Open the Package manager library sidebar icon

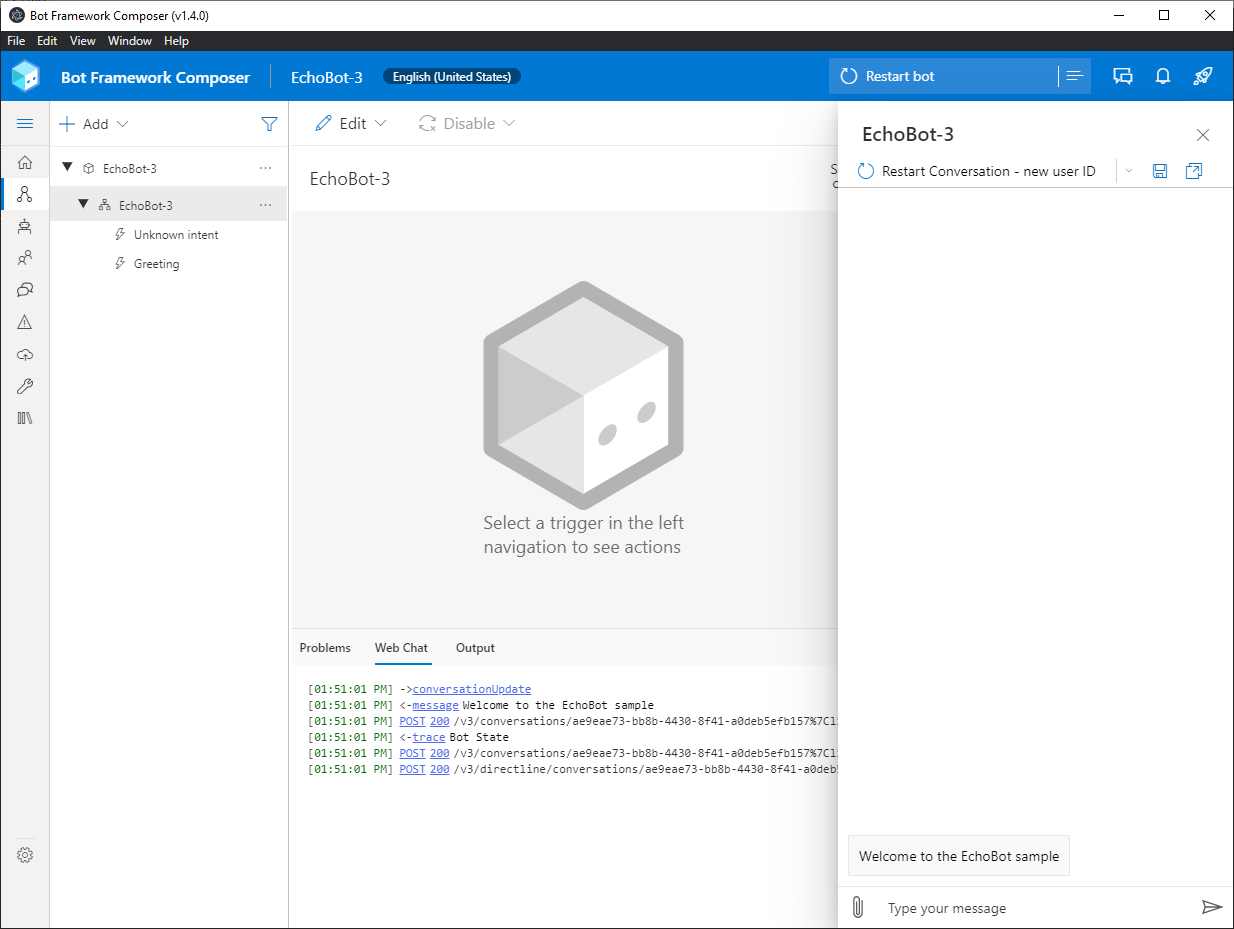click(x=25, y=418)
